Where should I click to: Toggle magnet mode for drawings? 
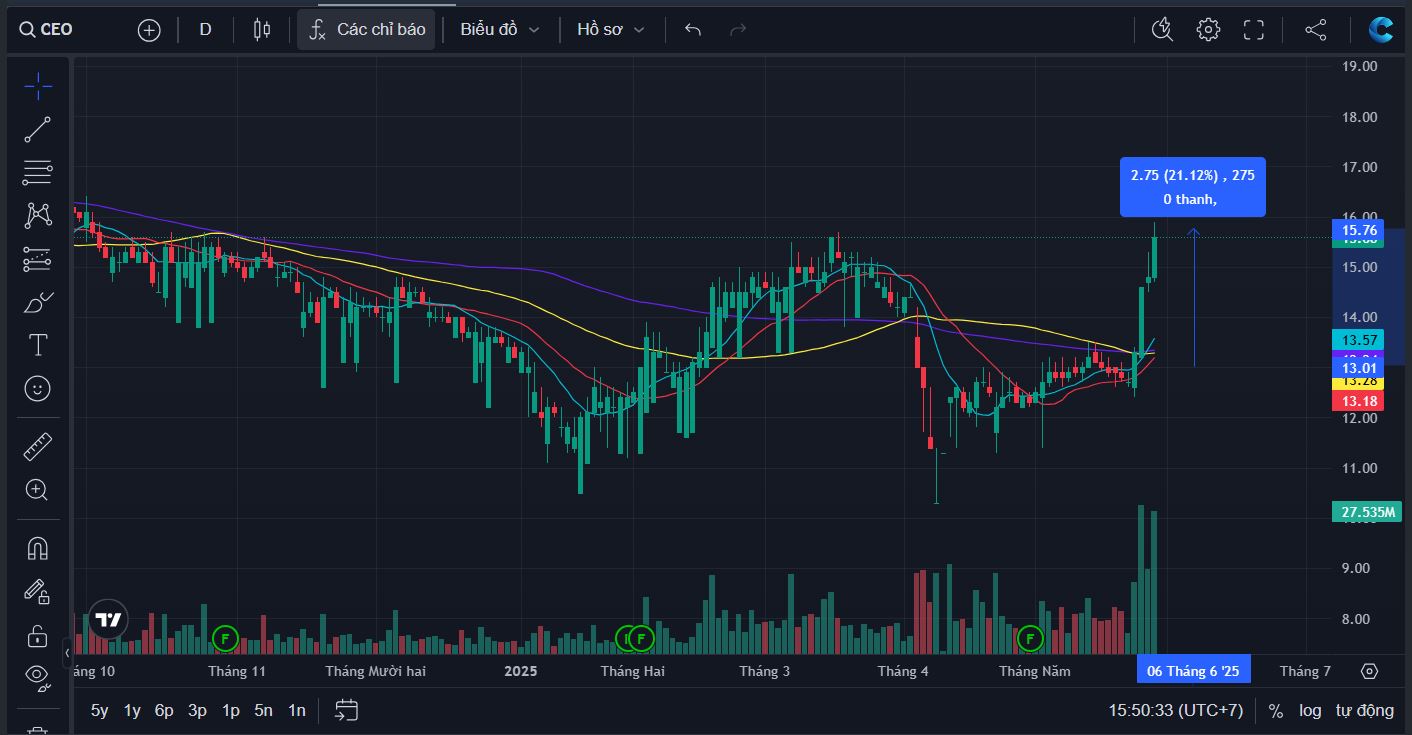coord(37,549)
